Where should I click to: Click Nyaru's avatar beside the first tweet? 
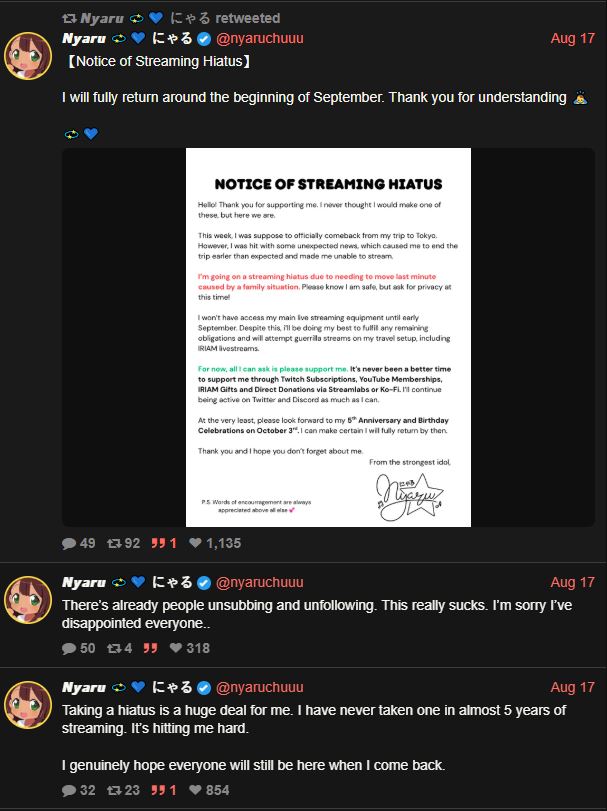28,56
